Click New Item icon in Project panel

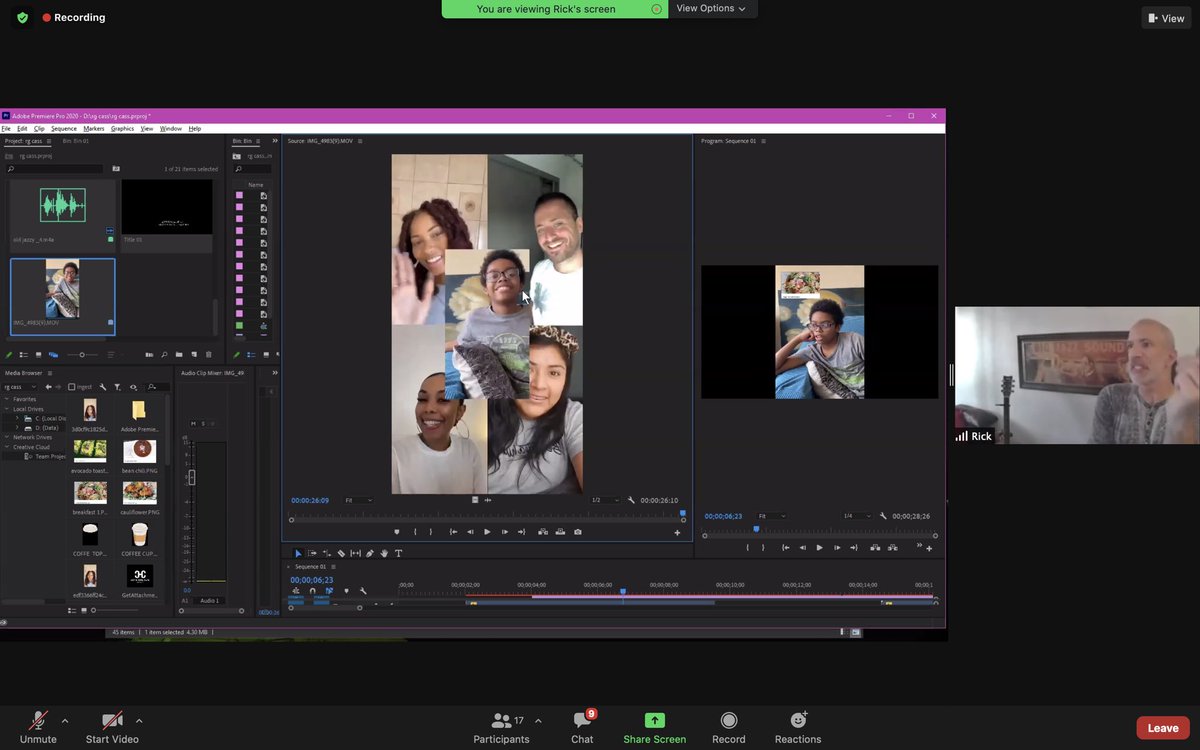(194, 355)
